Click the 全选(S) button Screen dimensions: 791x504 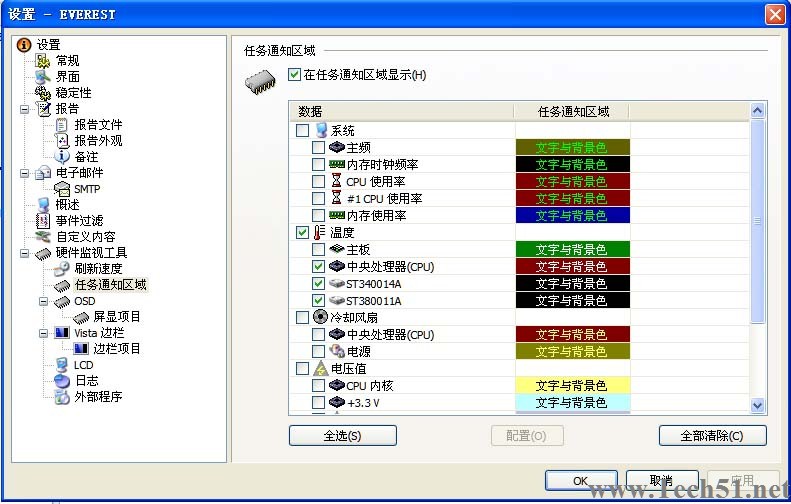coord(343,435)
